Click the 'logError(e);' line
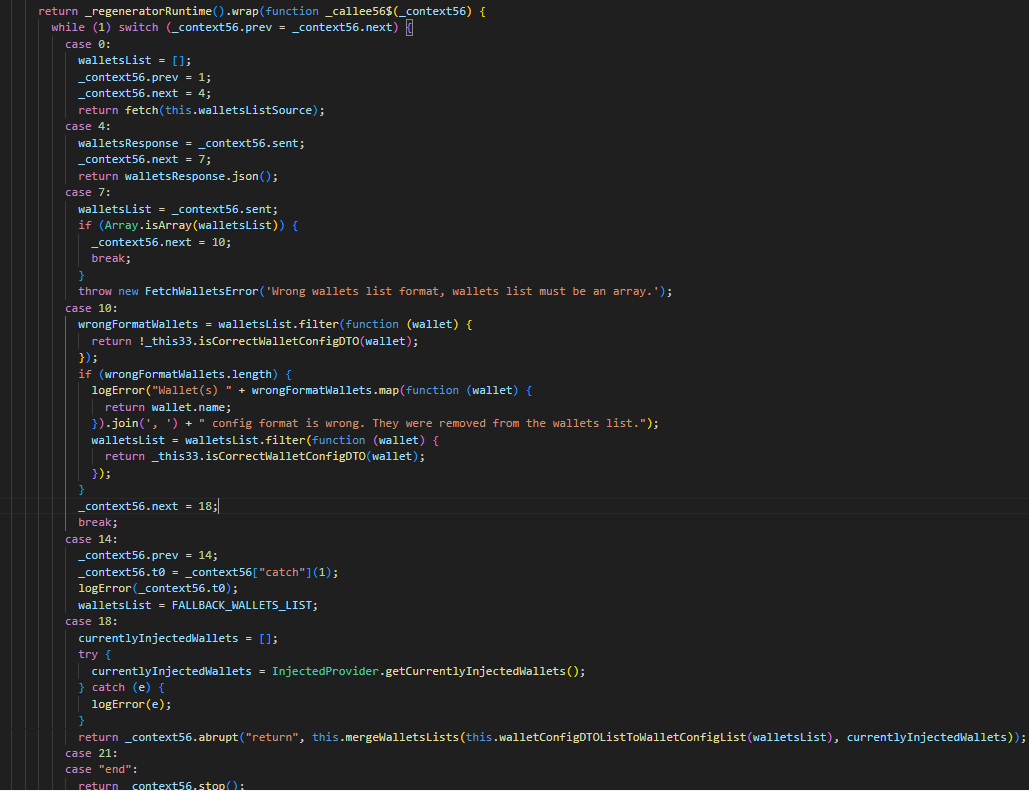1029x791 pixels. point(131,704)
